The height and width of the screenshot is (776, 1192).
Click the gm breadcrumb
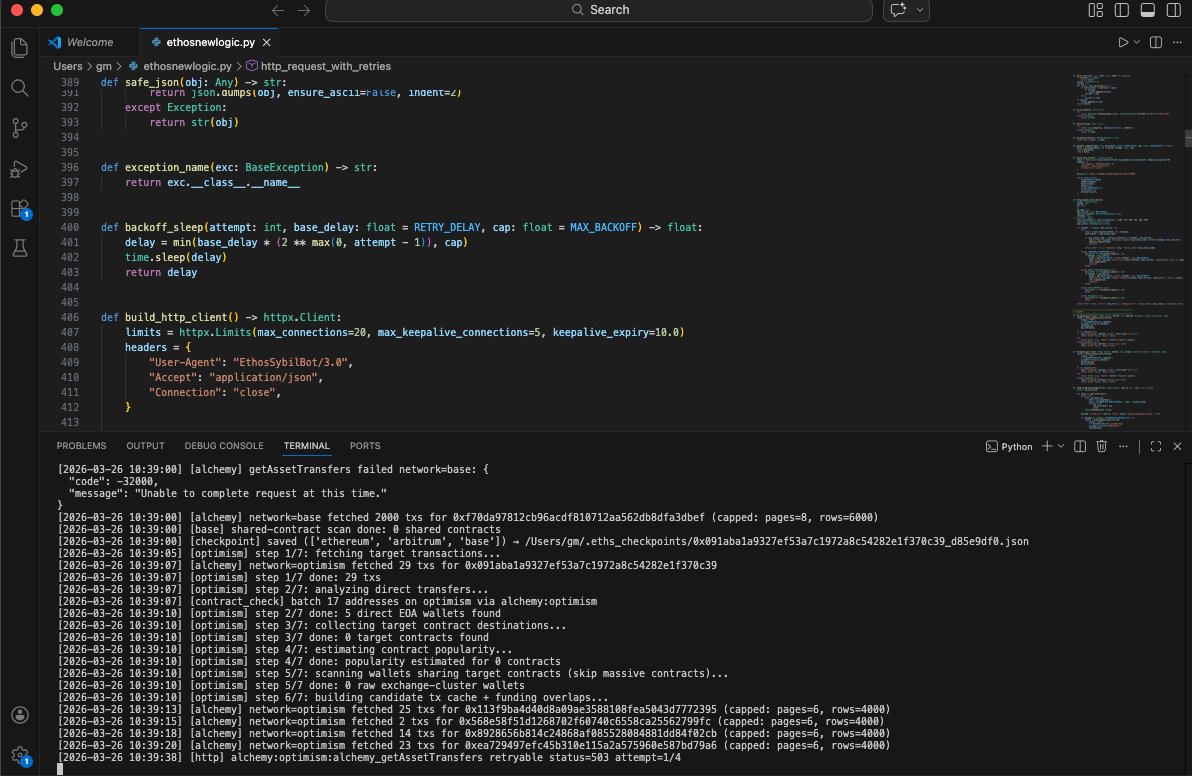(103, 66)
